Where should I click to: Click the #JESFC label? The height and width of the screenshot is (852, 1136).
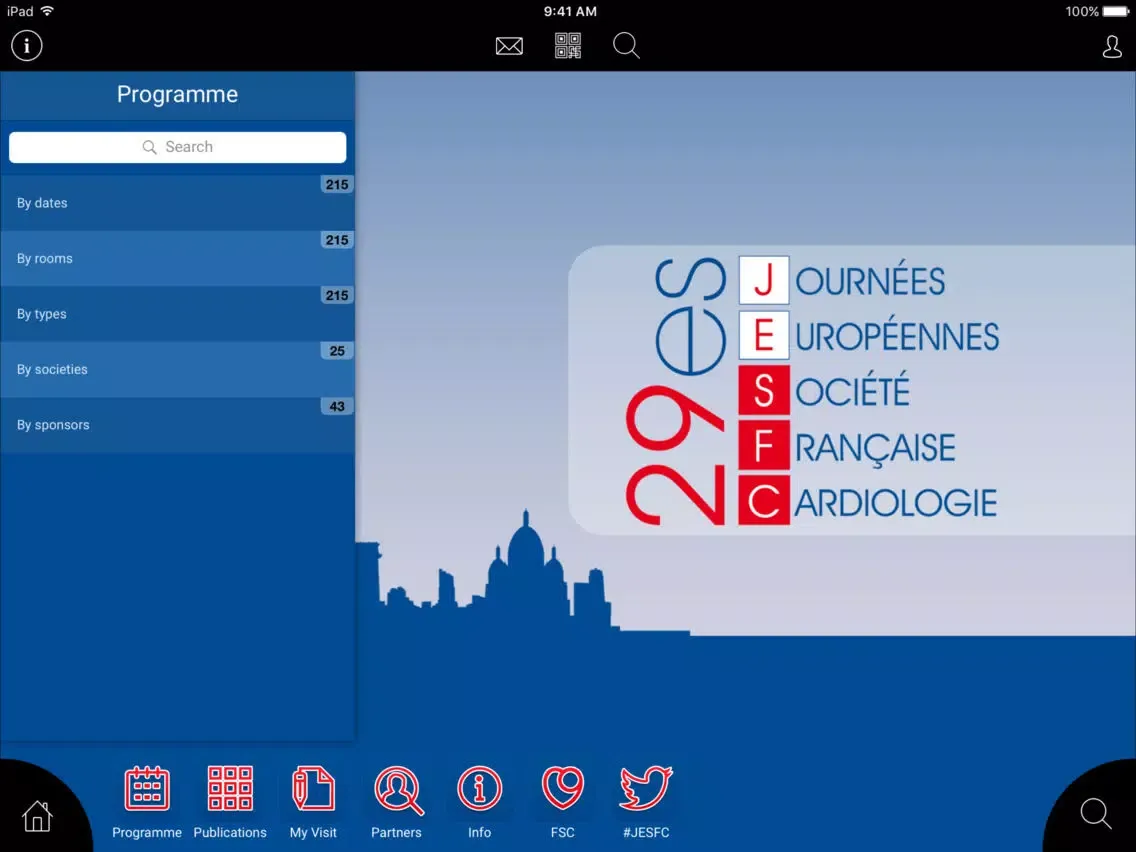[x=646, y=832]
